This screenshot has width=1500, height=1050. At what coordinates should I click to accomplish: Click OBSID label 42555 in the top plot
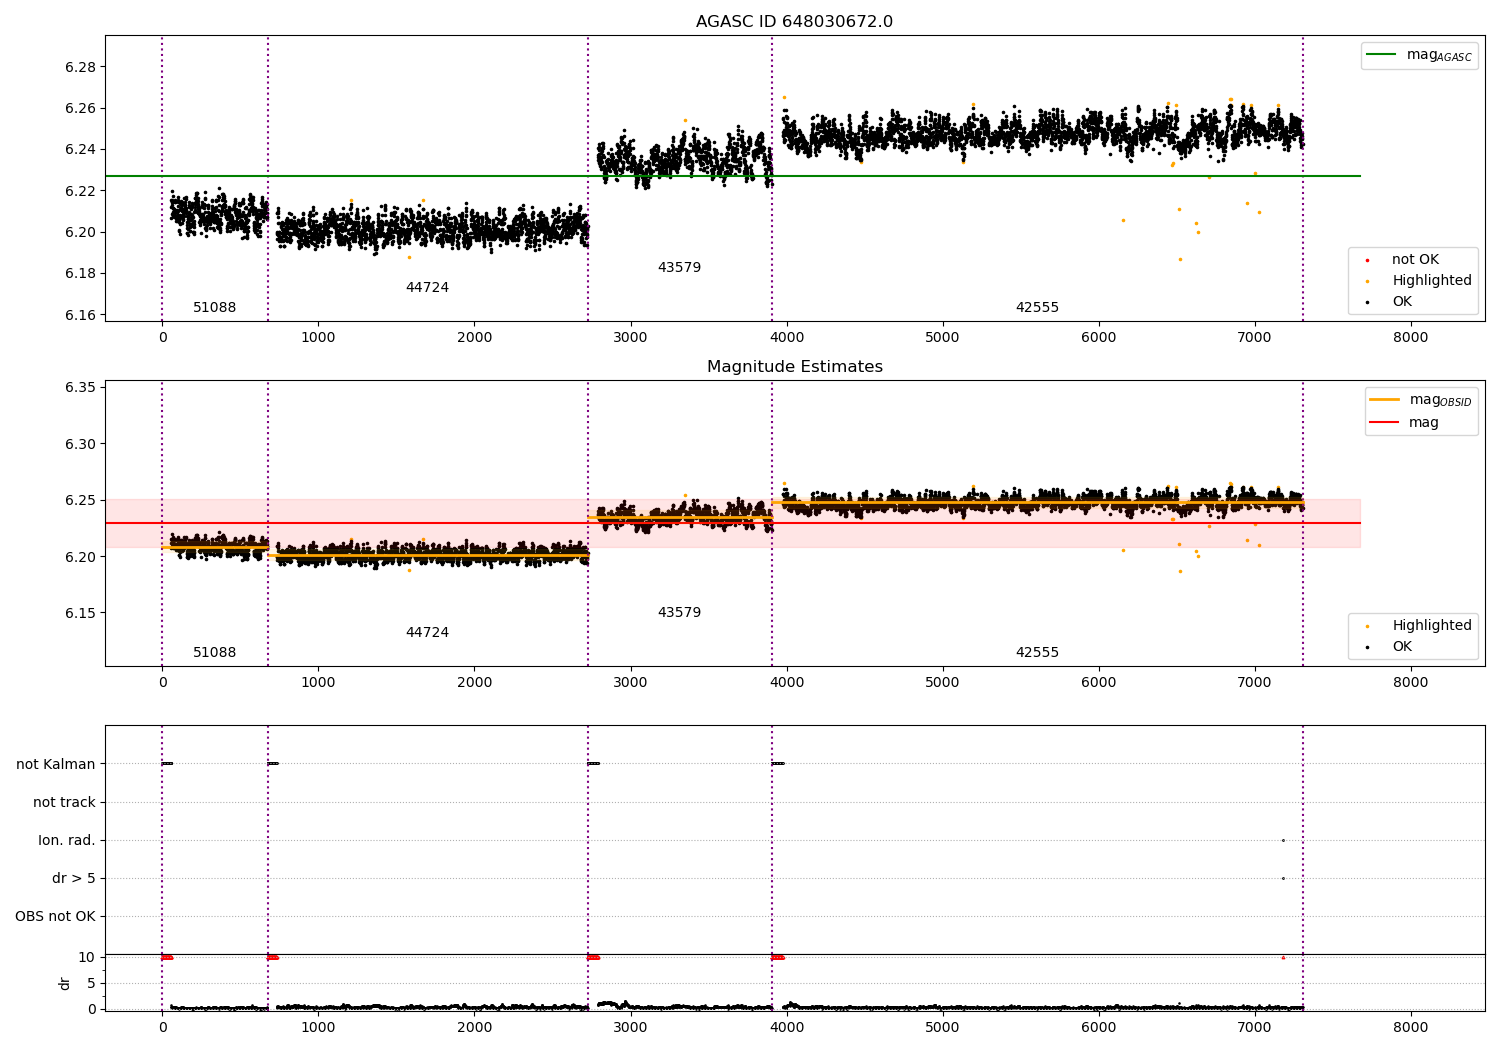click(1037, 307)
